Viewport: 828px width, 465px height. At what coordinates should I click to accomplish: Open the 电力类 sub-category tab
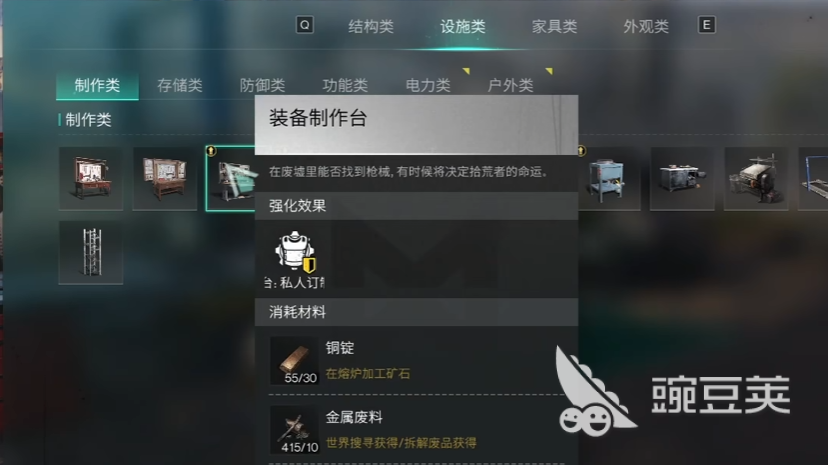tap(428, 85)
